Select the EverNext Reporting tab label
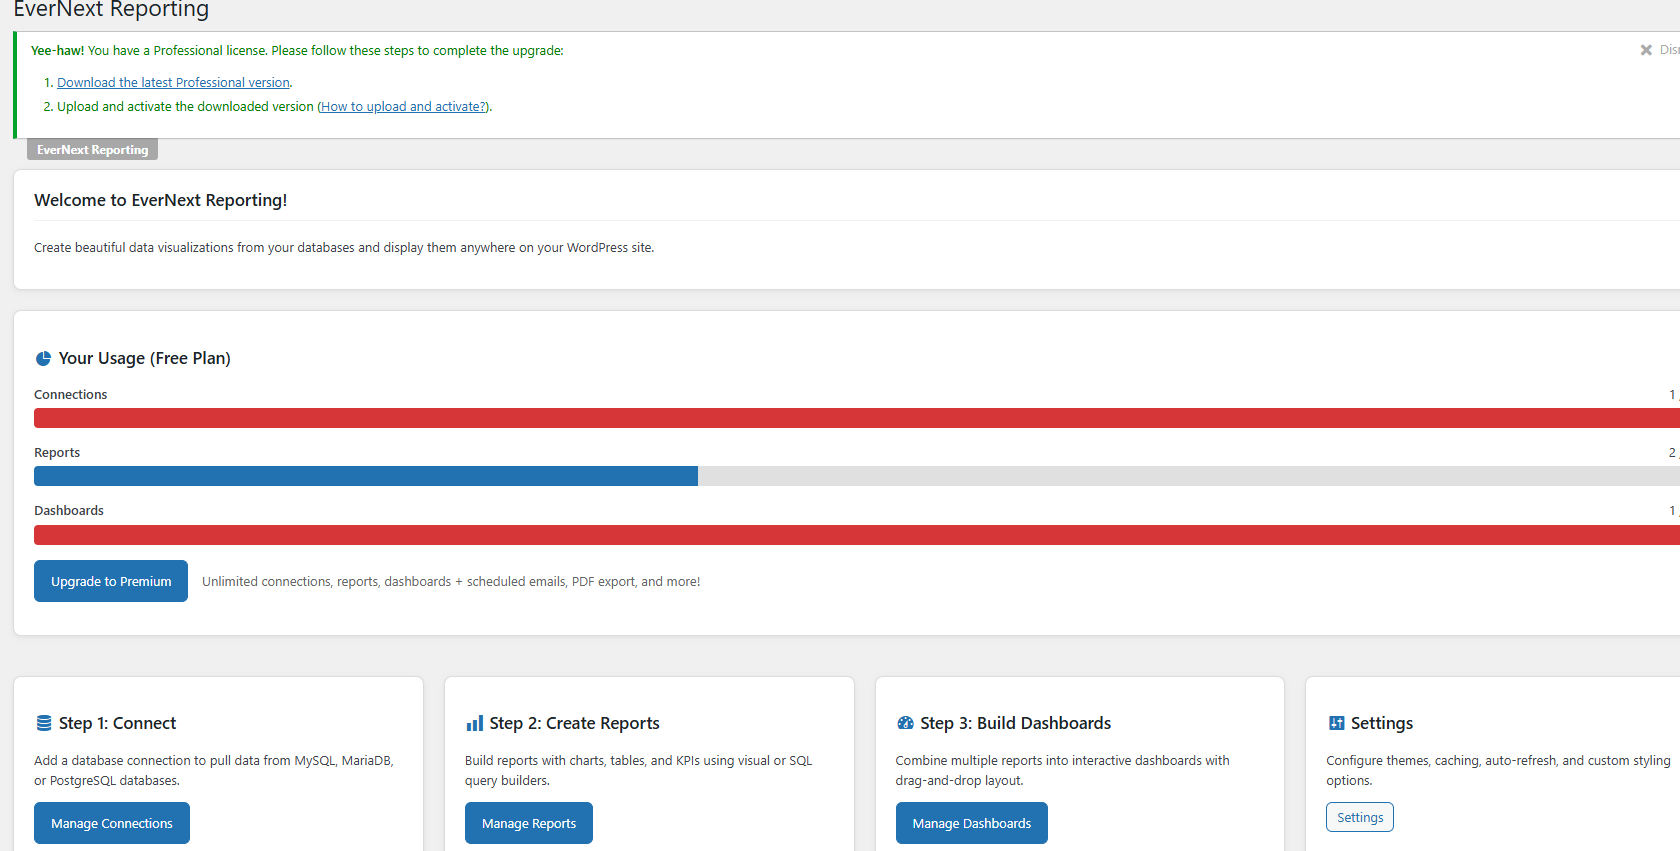 pos(92,150)
